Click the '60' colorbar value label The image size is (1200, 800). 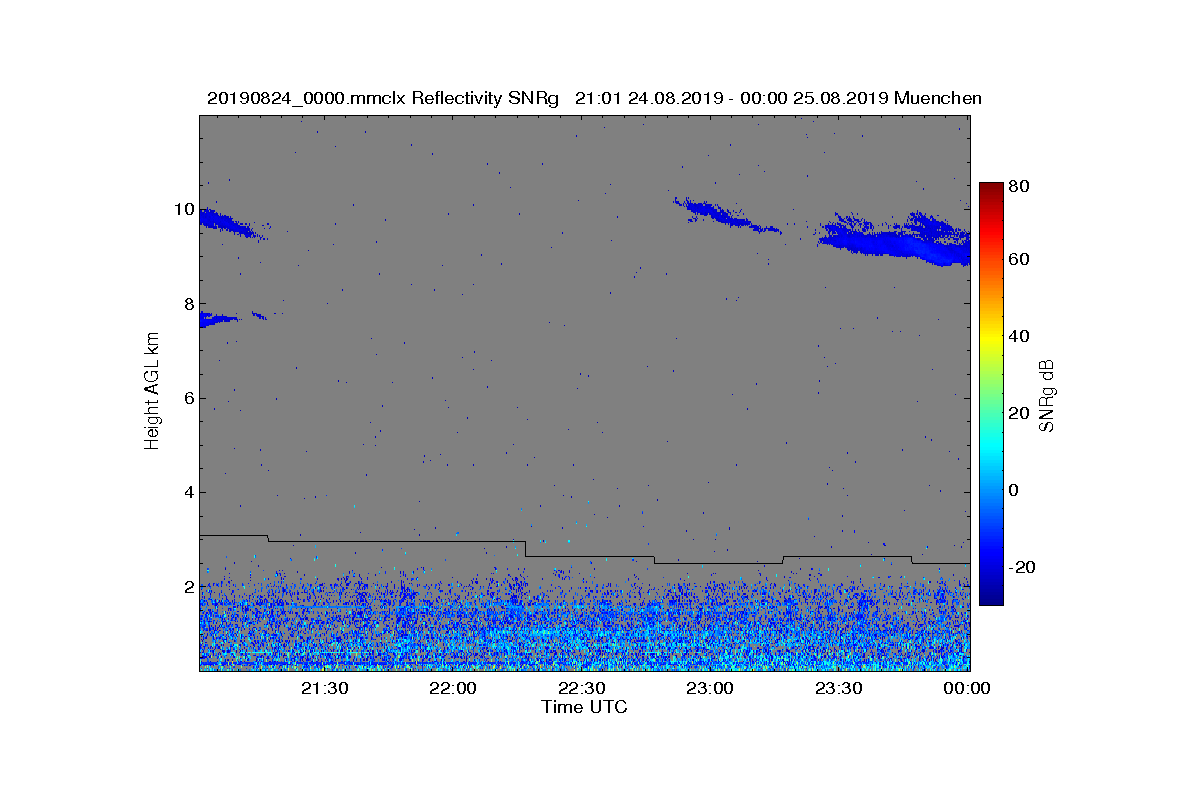pos(1020,260)
